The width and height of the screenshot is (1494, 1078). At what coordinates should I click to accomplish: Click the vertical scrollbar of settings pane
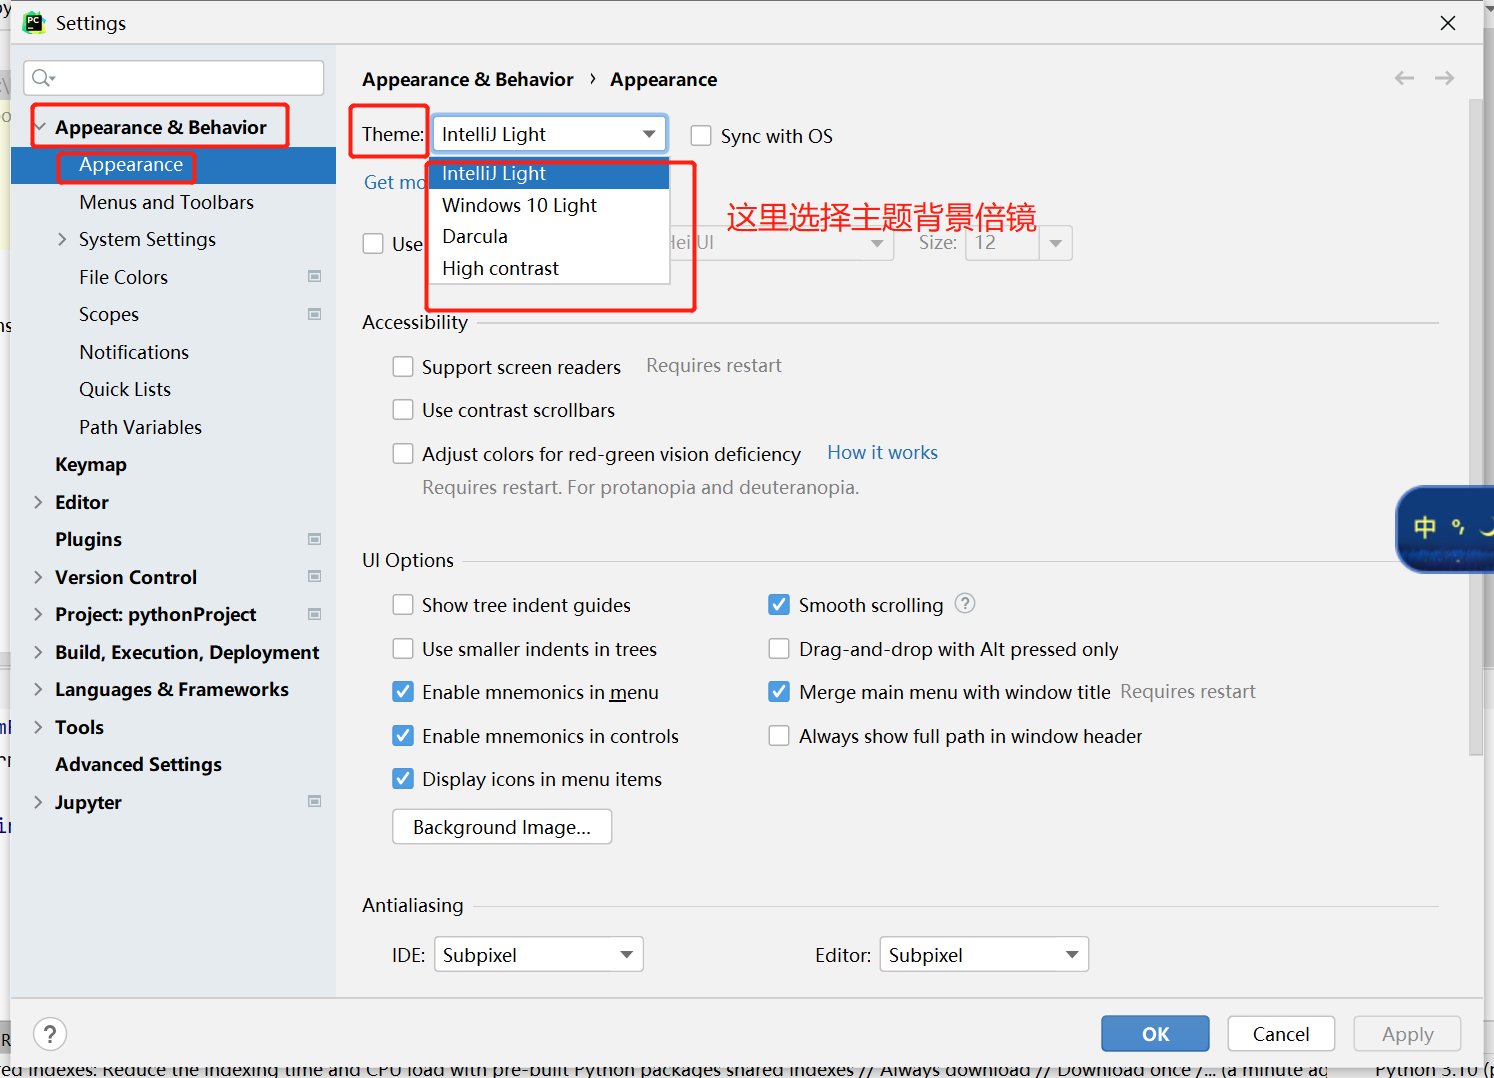pos(1476,427)
